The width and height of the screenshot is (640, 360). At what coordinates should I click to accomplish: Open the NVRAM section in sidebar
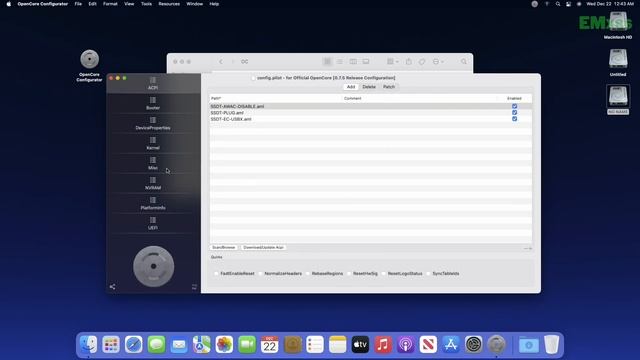(153, 183)
